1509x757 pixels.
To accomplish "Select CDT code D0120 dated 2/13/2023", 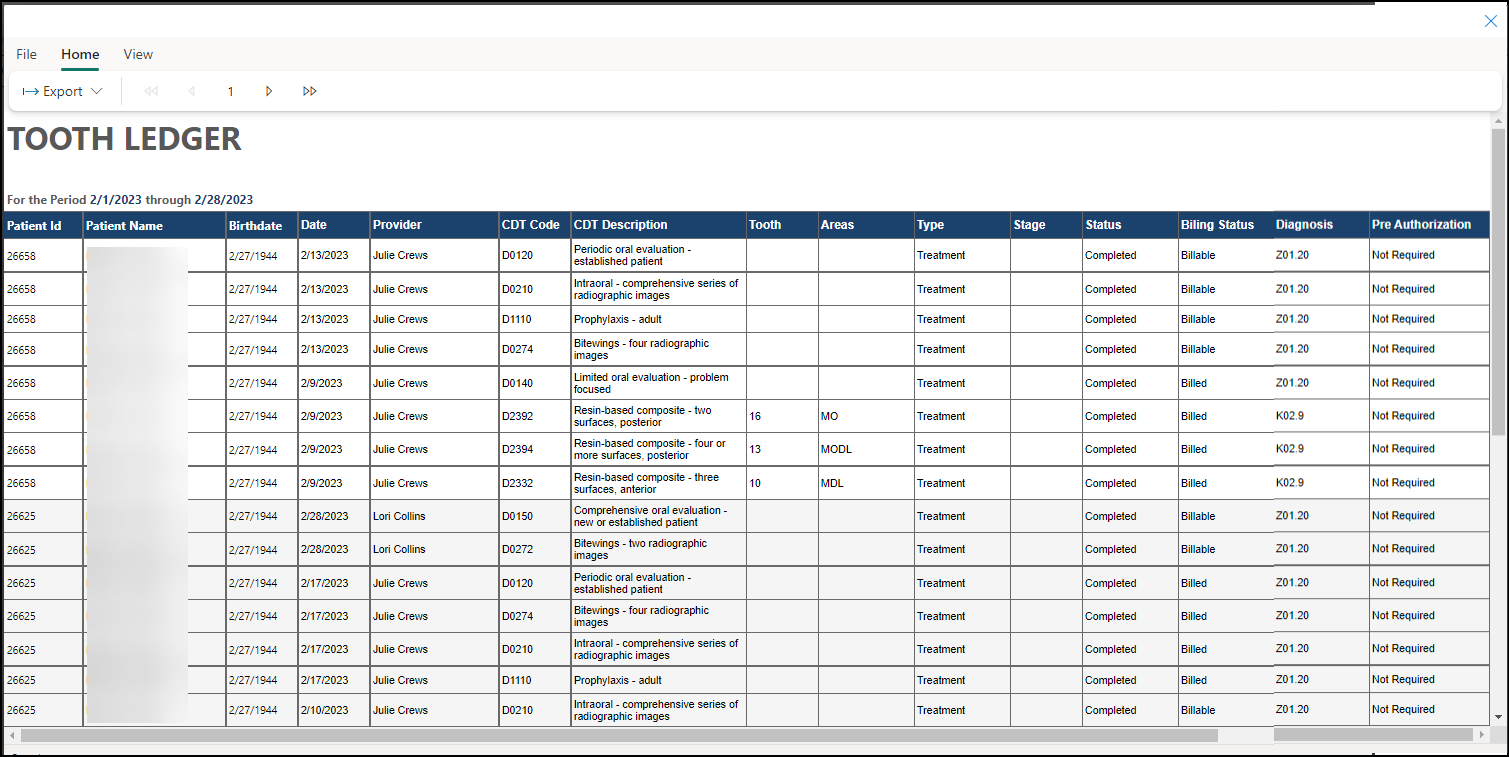I will (x=535, y=255).
